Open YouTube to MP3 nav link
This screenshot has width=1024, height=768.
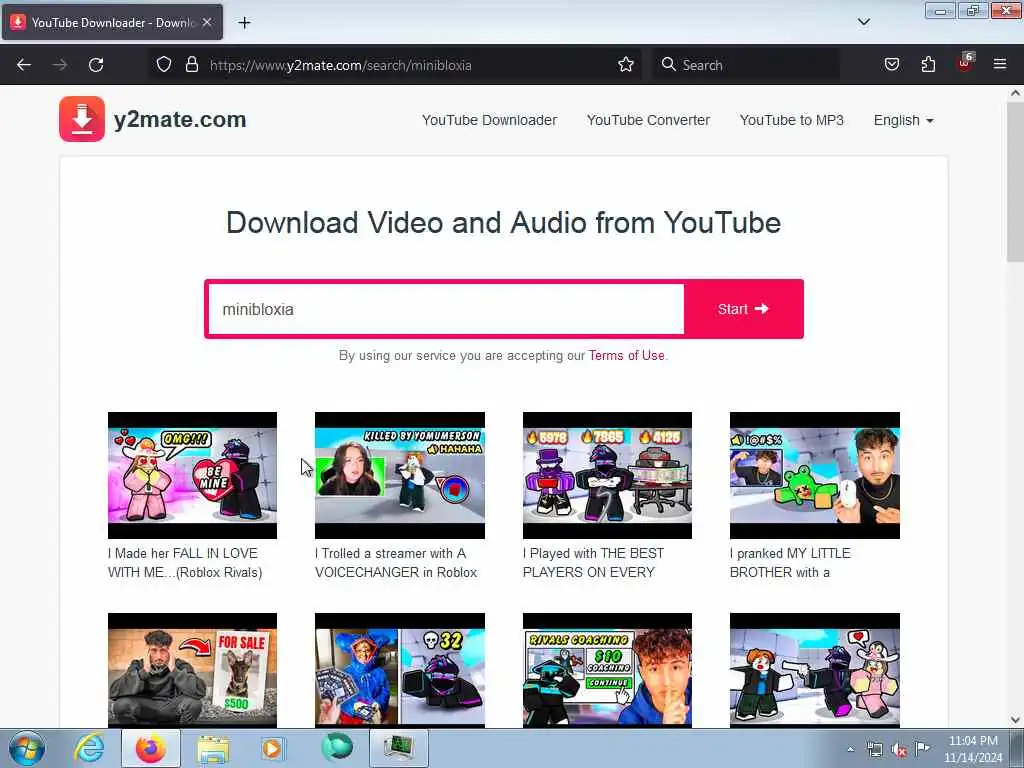(x=792, y=120)
